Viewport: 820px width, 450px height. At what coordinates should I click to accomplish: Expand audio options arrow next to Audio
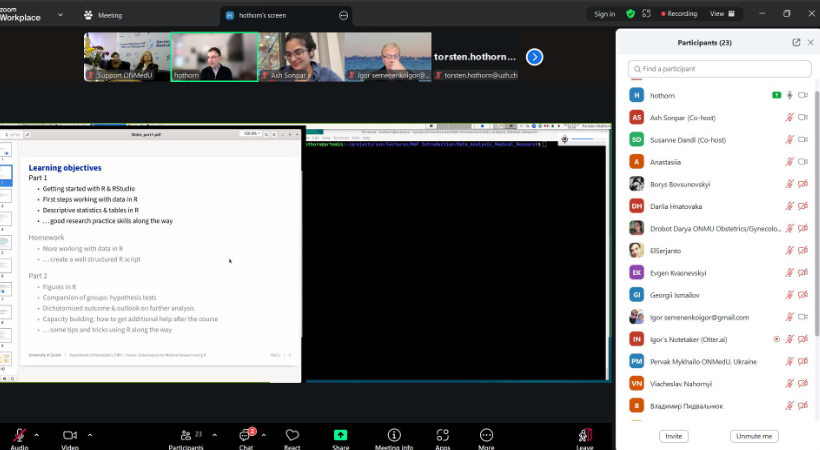click(x=37, y=435)
